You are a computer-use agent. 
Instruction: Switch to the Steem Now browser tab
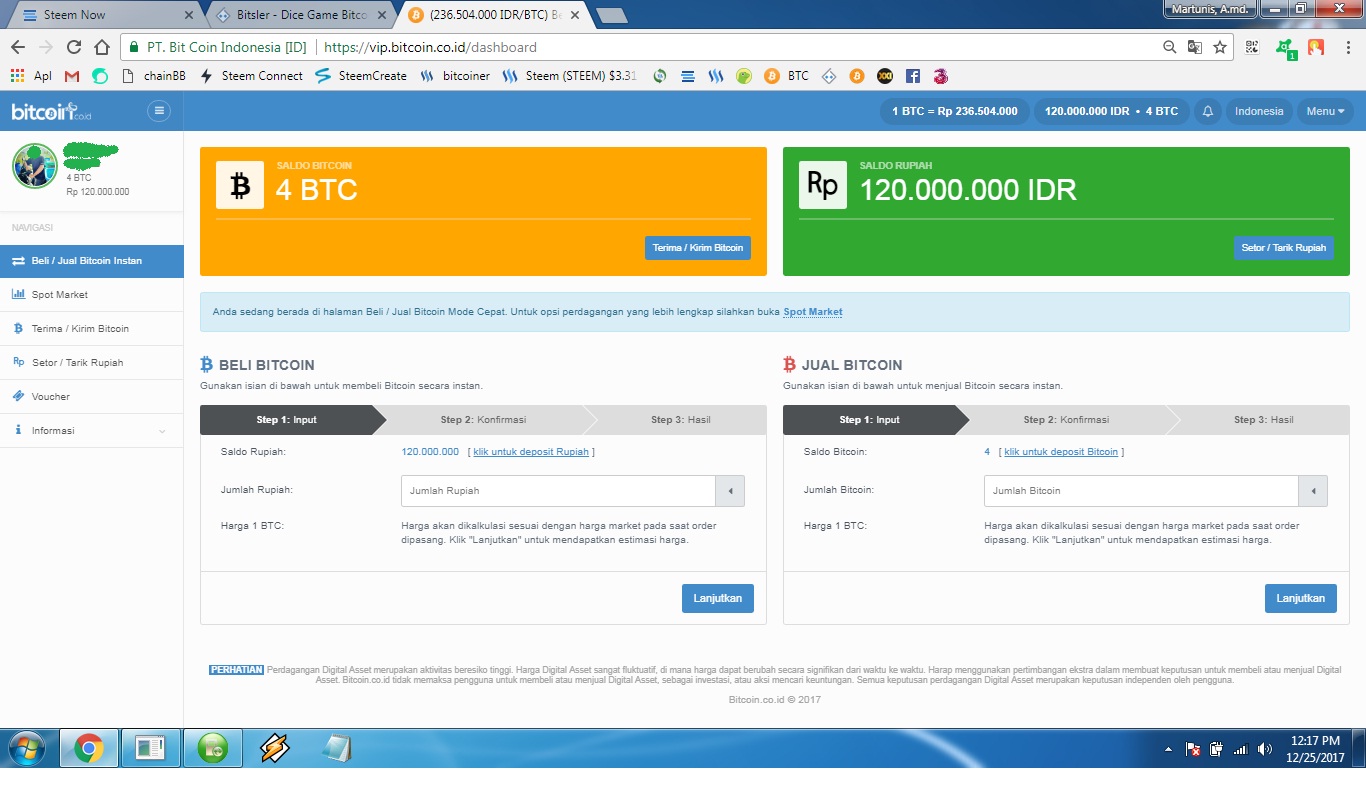pyautogui.click(x=104, y=15)
